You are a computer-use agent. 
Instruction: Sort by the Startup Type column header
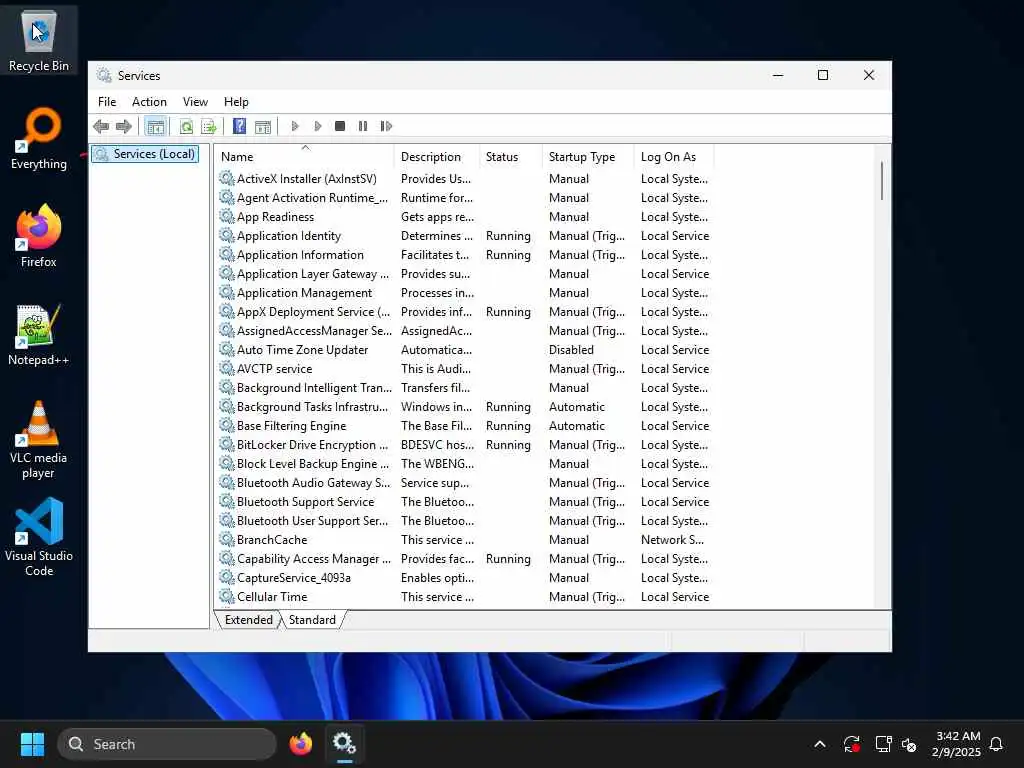[x=587, y=157]
